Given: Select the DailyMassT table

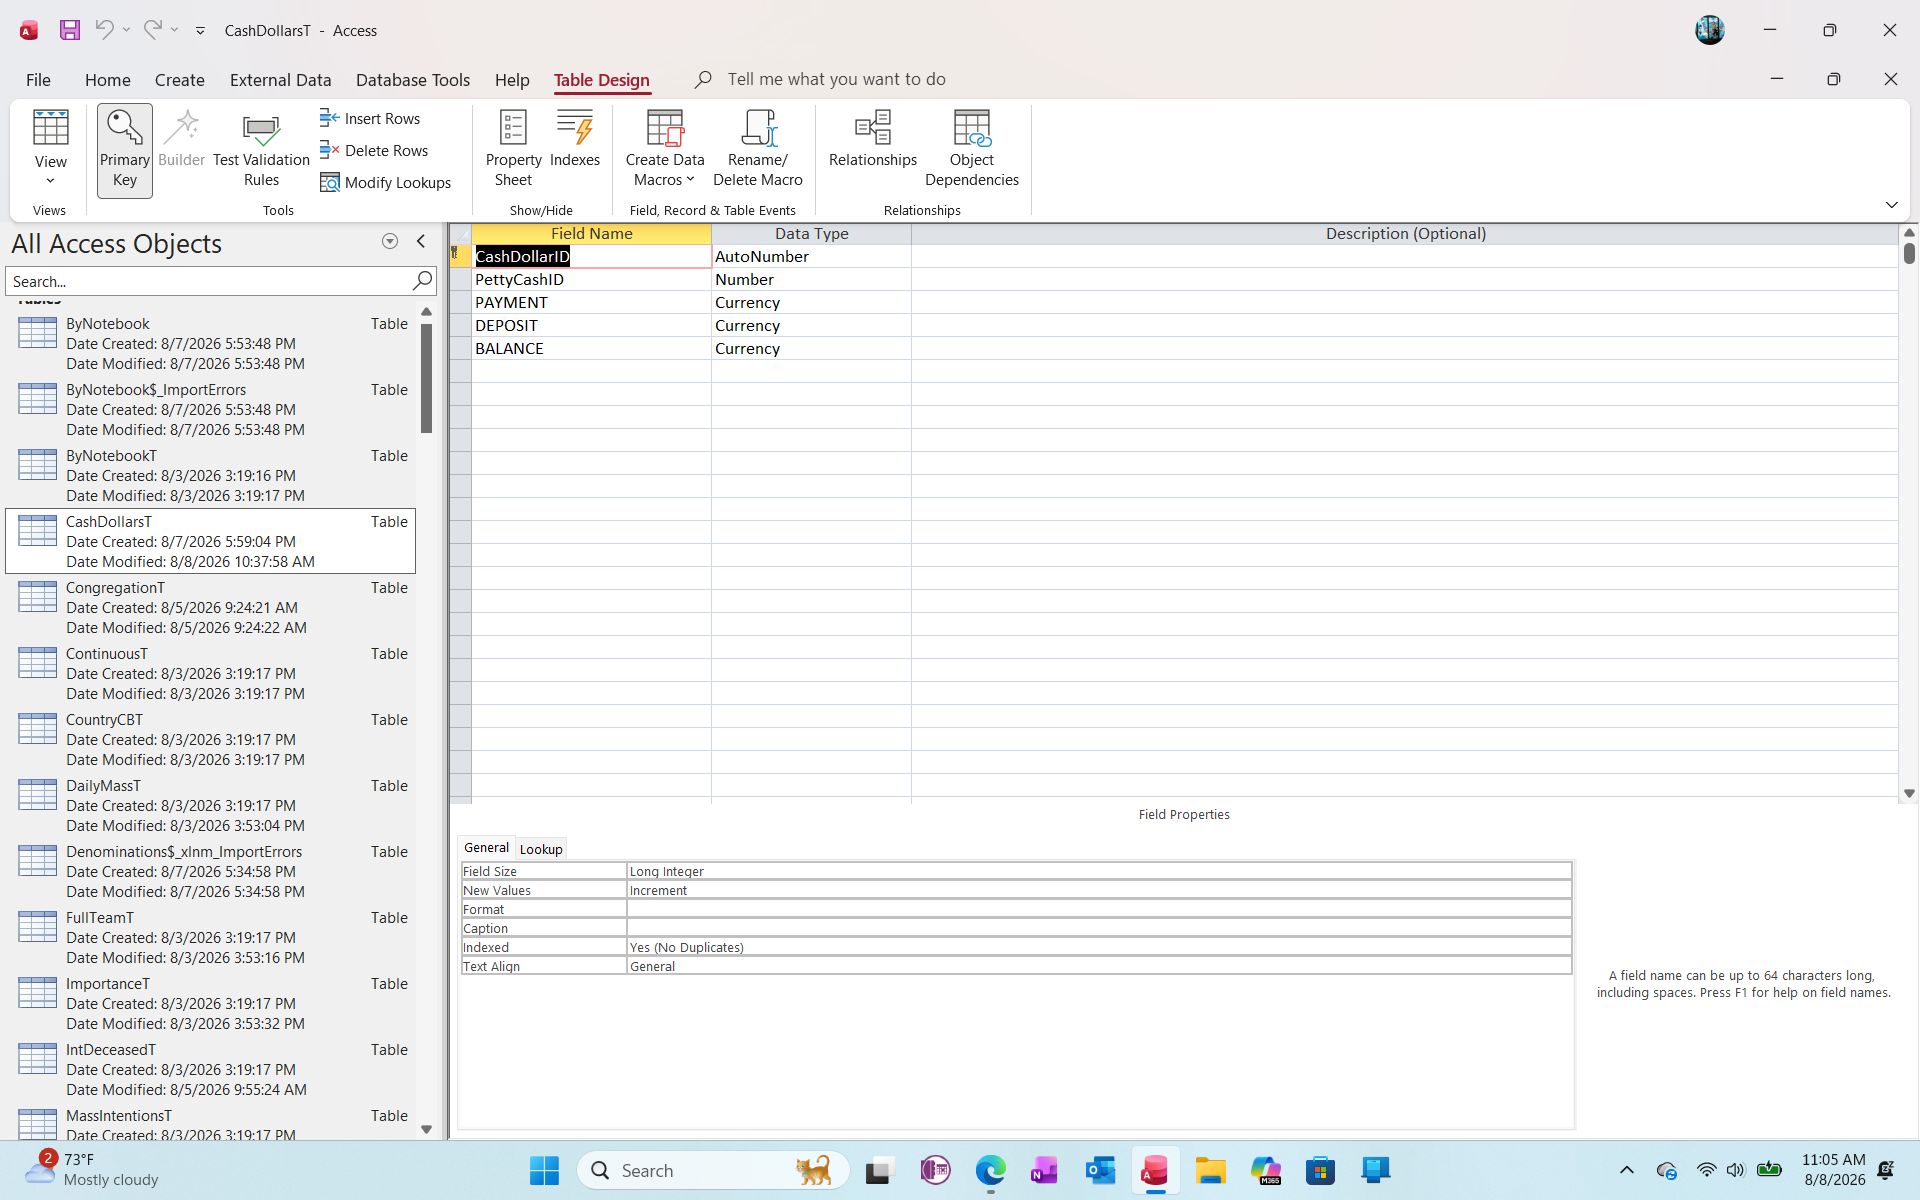Looking at the screenshot, I should [x=211, y=806].
